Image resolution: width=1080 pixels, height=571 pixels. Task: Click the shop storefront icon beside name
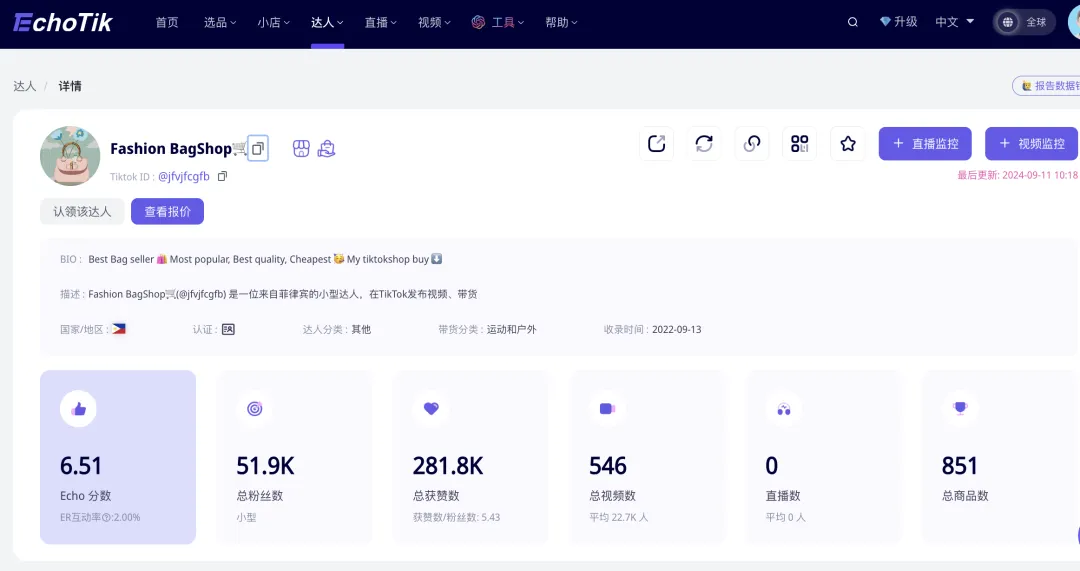pos(301,148)
